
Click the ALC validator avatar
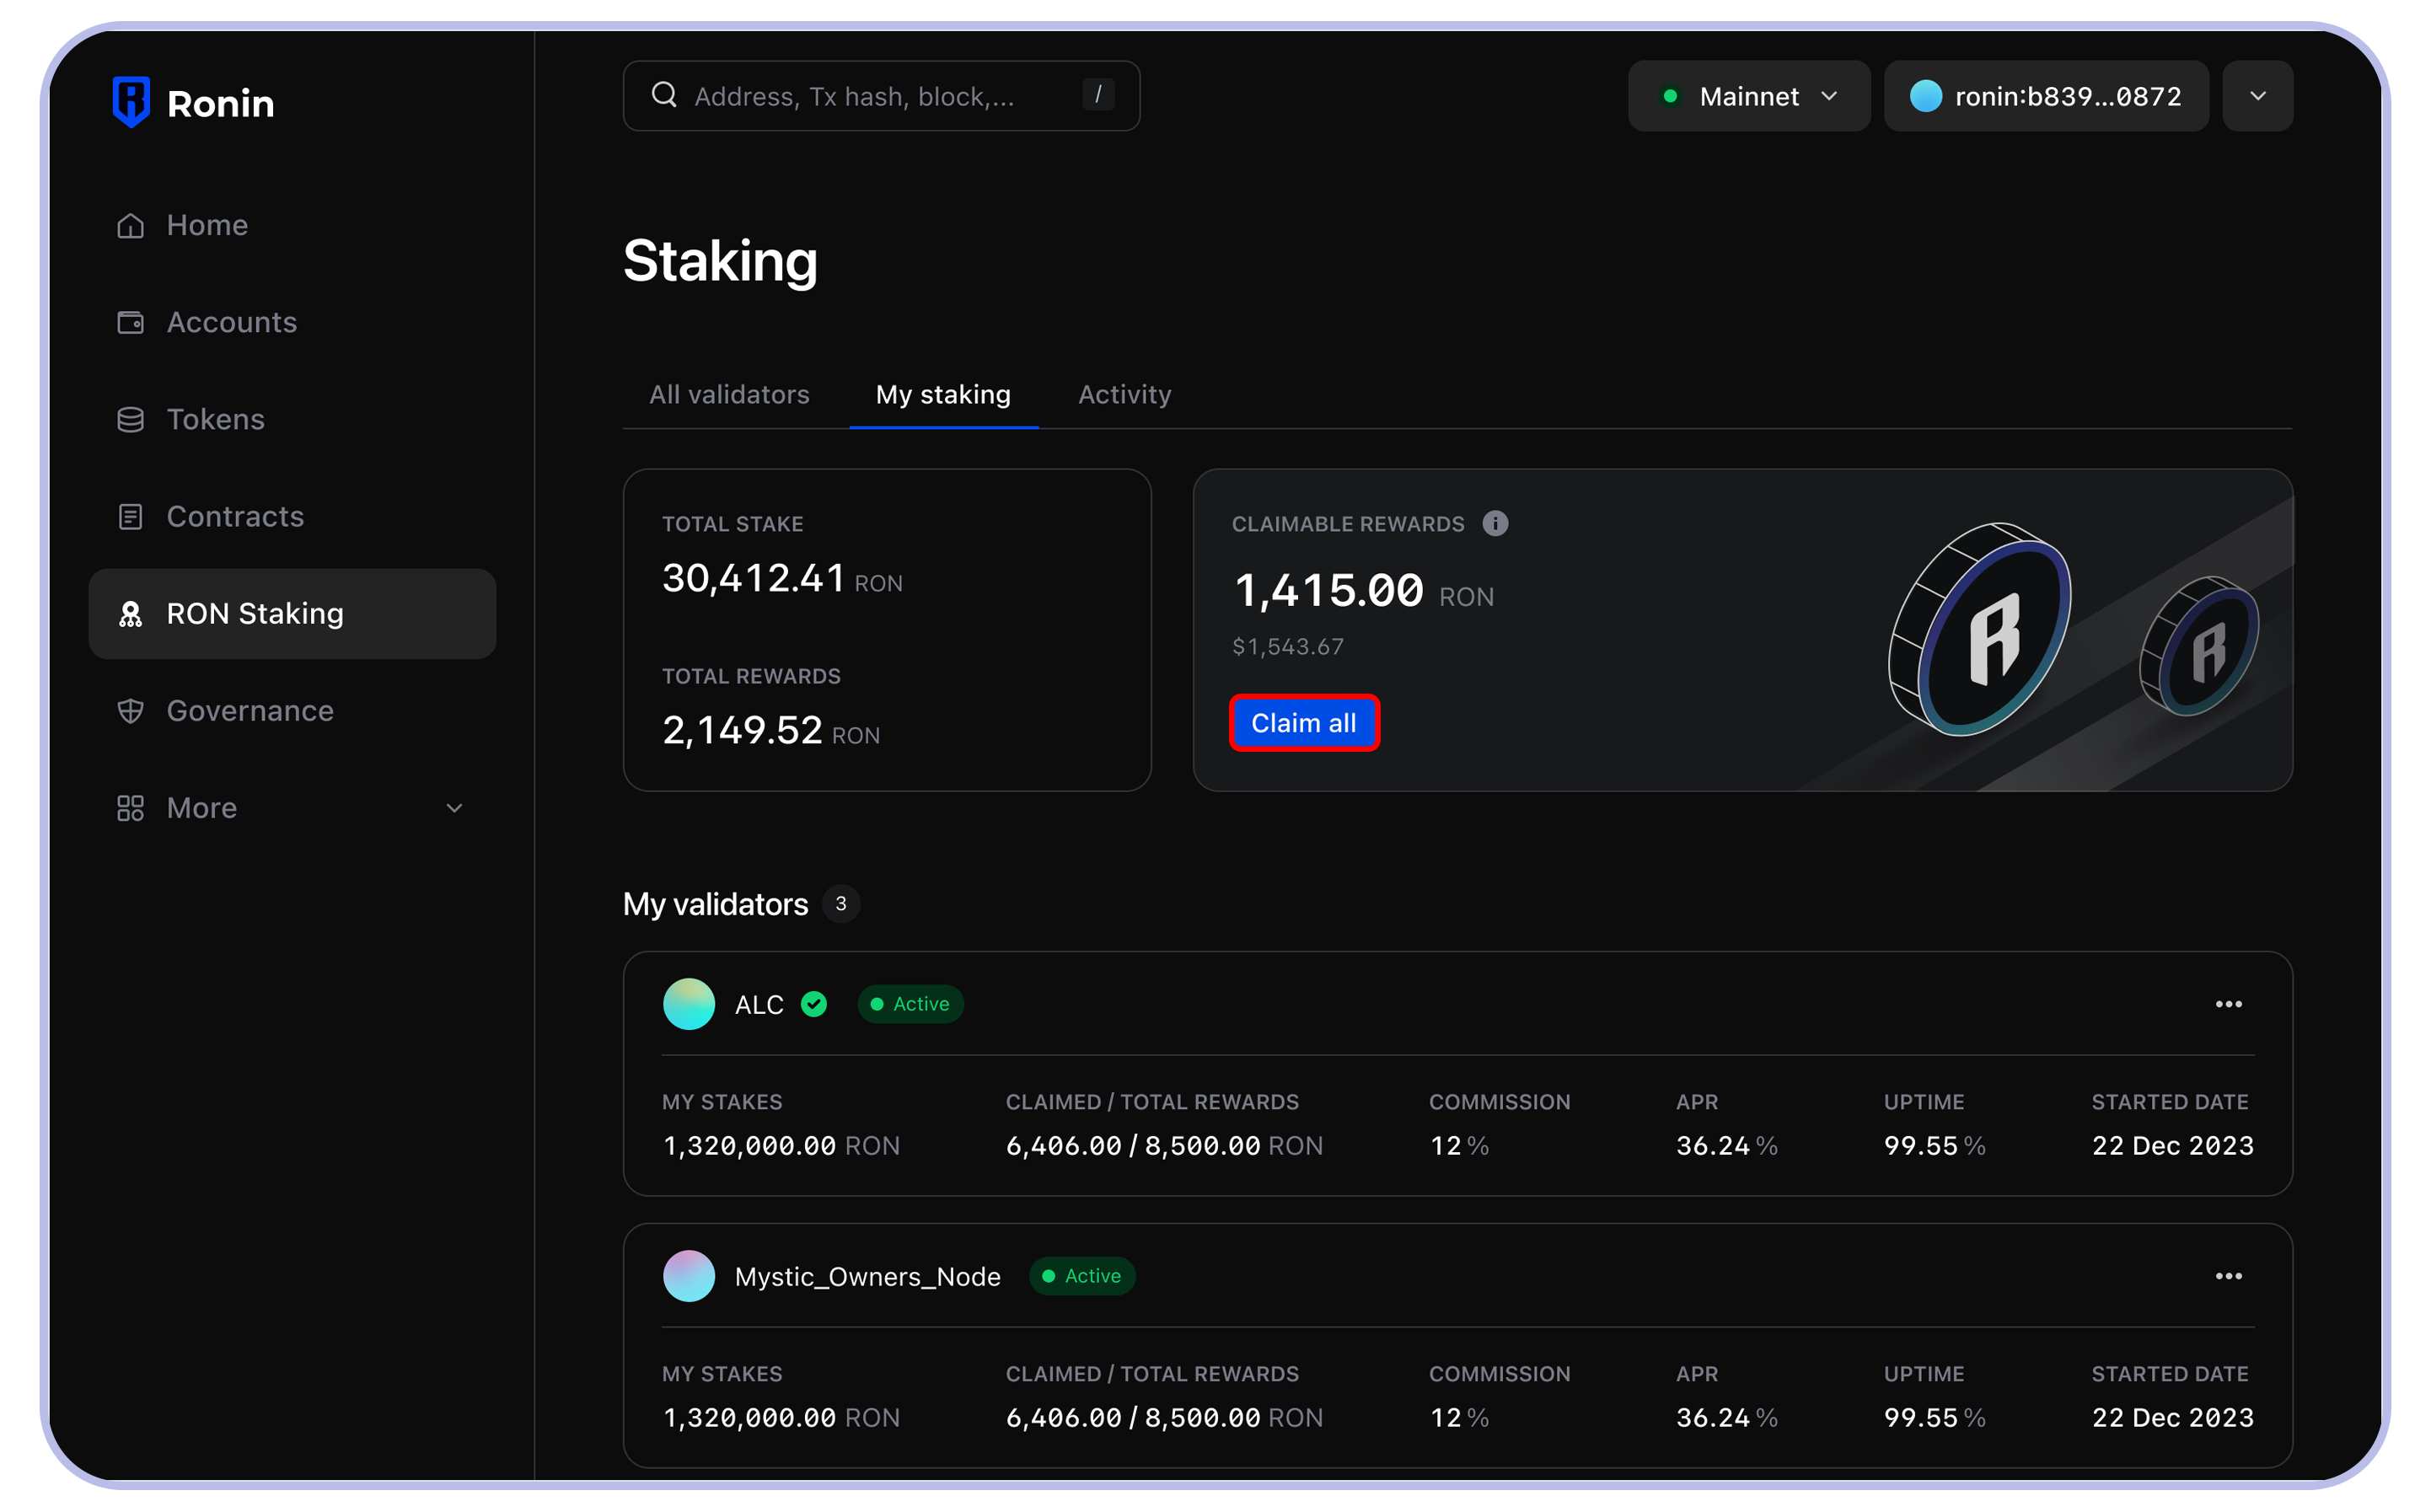(x=689, y=1004)
